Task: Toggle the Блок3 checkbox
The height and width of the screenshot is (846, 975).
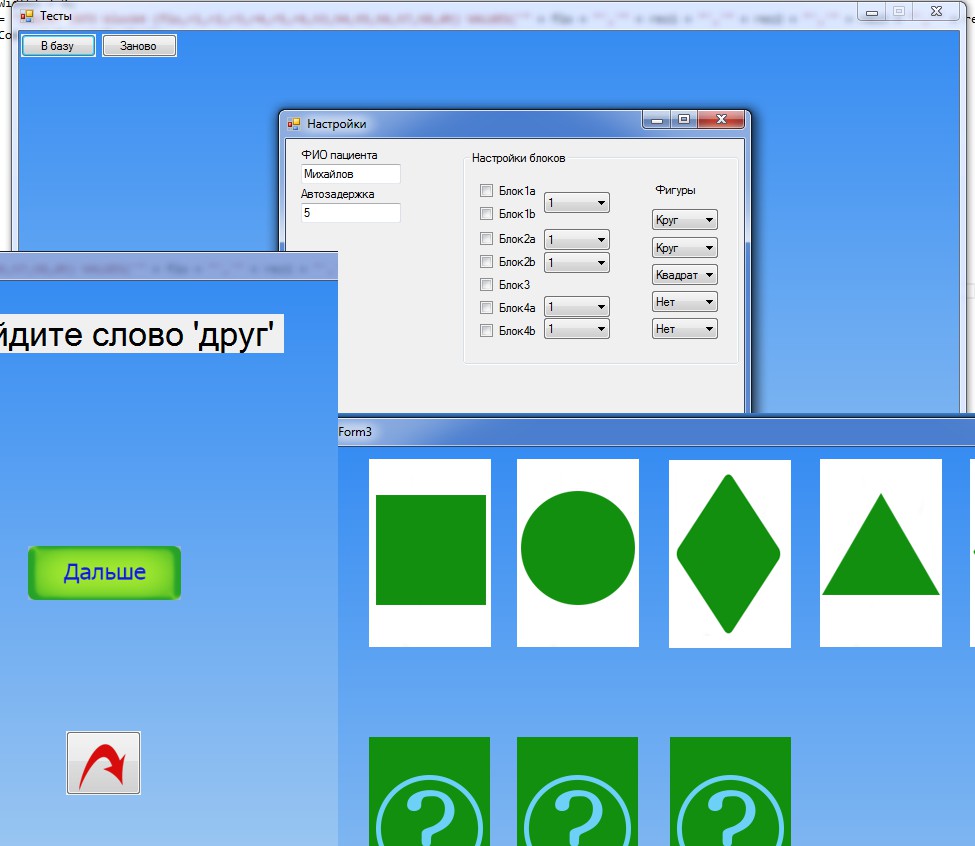Action: (486, 285)
